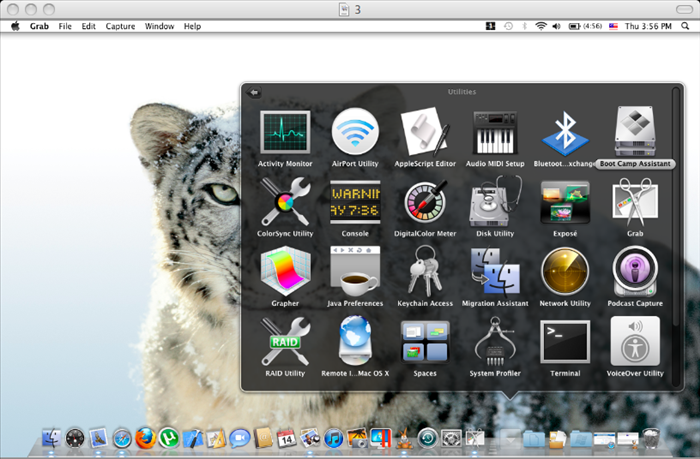Viewport: 700px width, 459px height.
Task: Launch Xcode from the Dock
Action: (192, 438)
